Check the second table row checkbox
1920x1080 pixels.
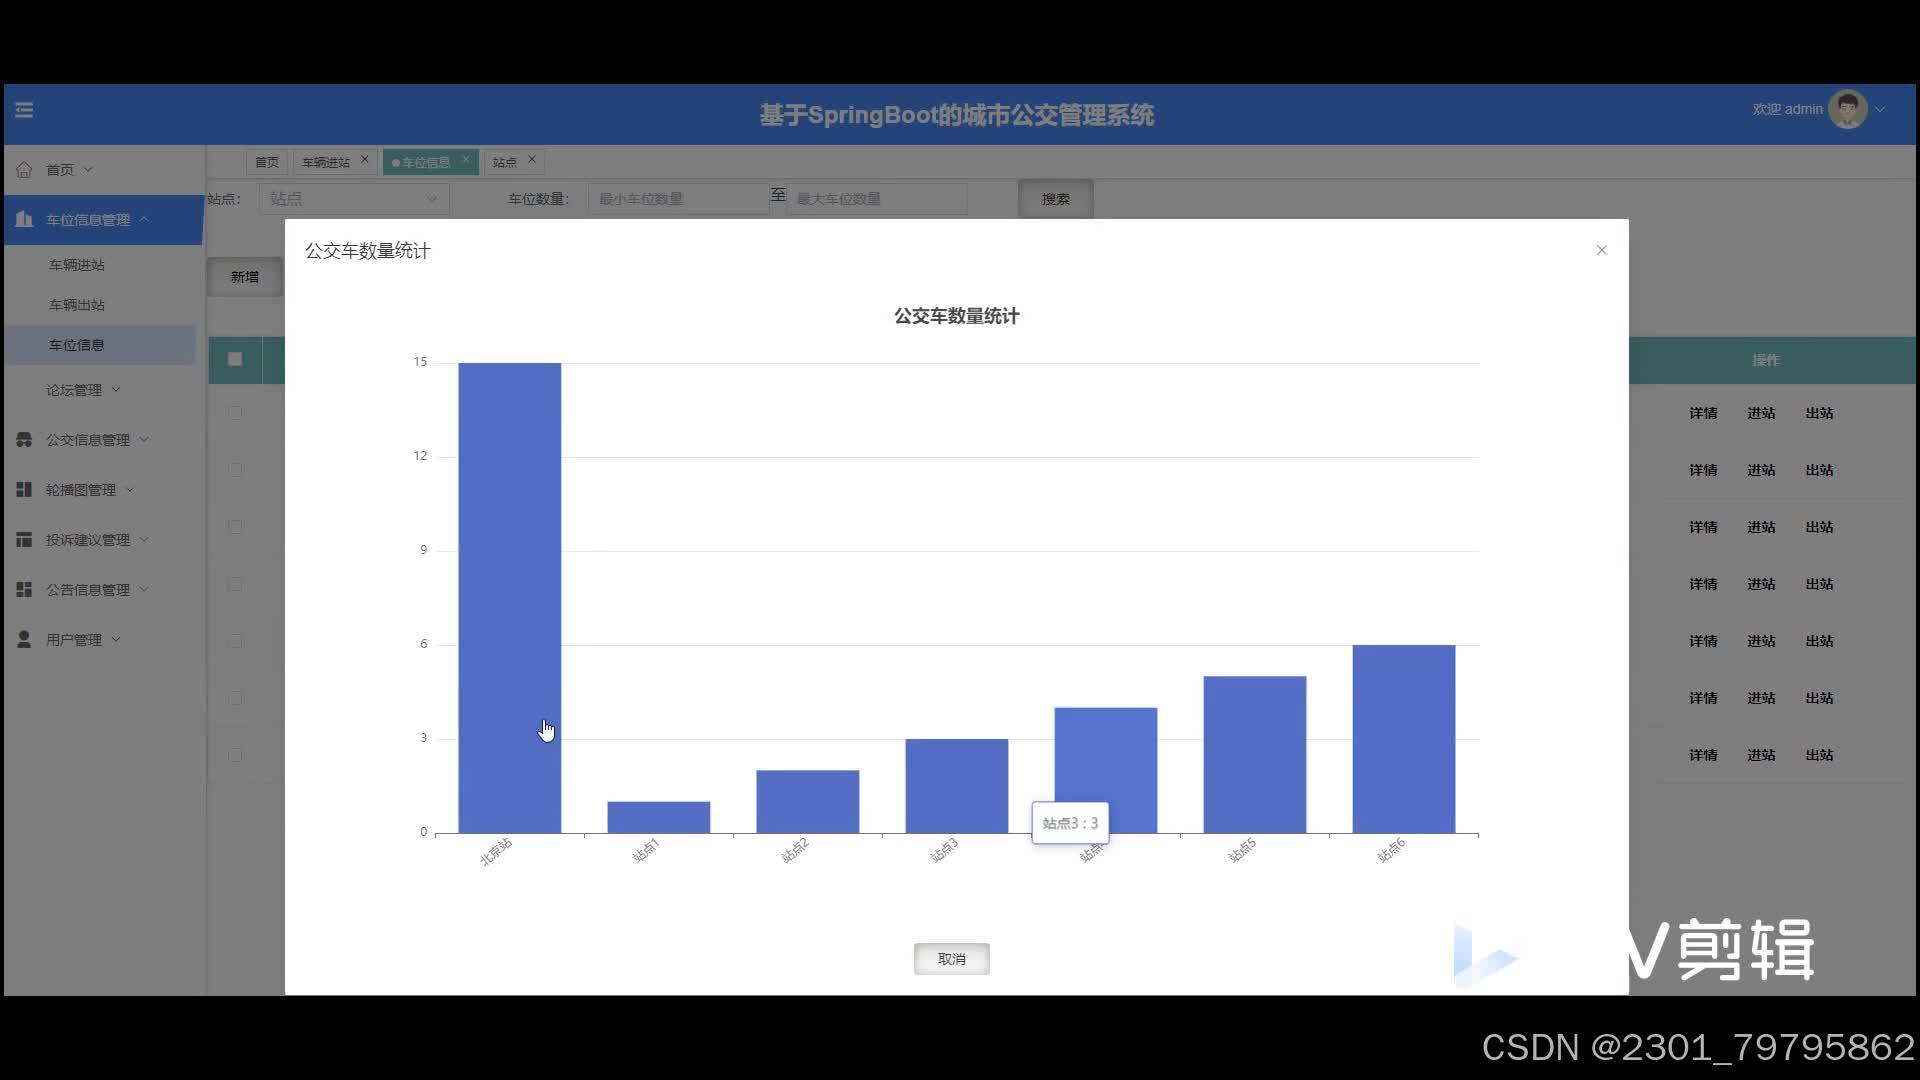(x=235, y=469)
